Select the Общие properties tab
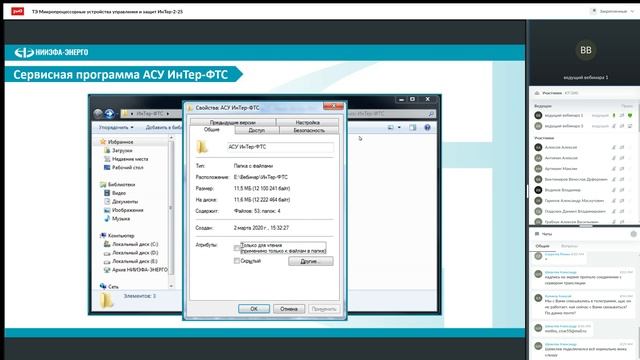 tap(212, 130)
